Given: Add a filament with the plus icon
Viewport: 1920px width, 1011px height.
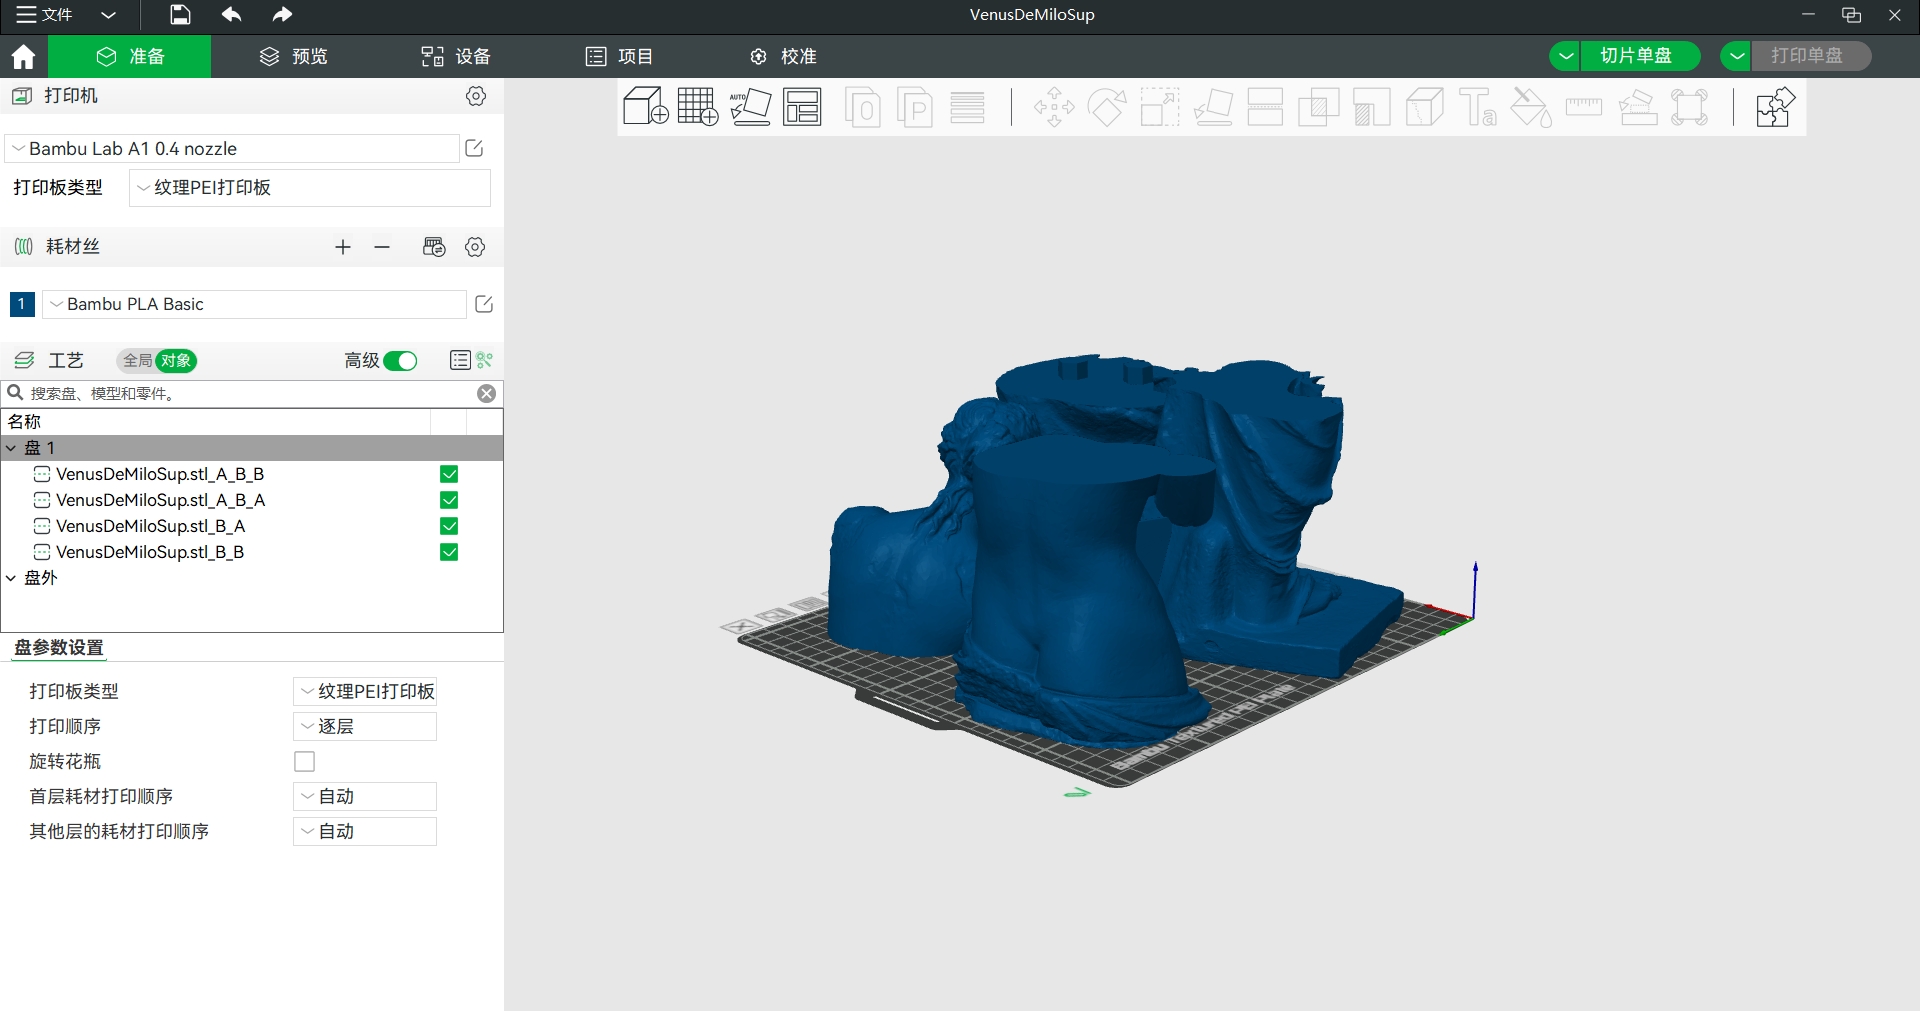Looking at the screenshot, I should (x=343, y=247).
